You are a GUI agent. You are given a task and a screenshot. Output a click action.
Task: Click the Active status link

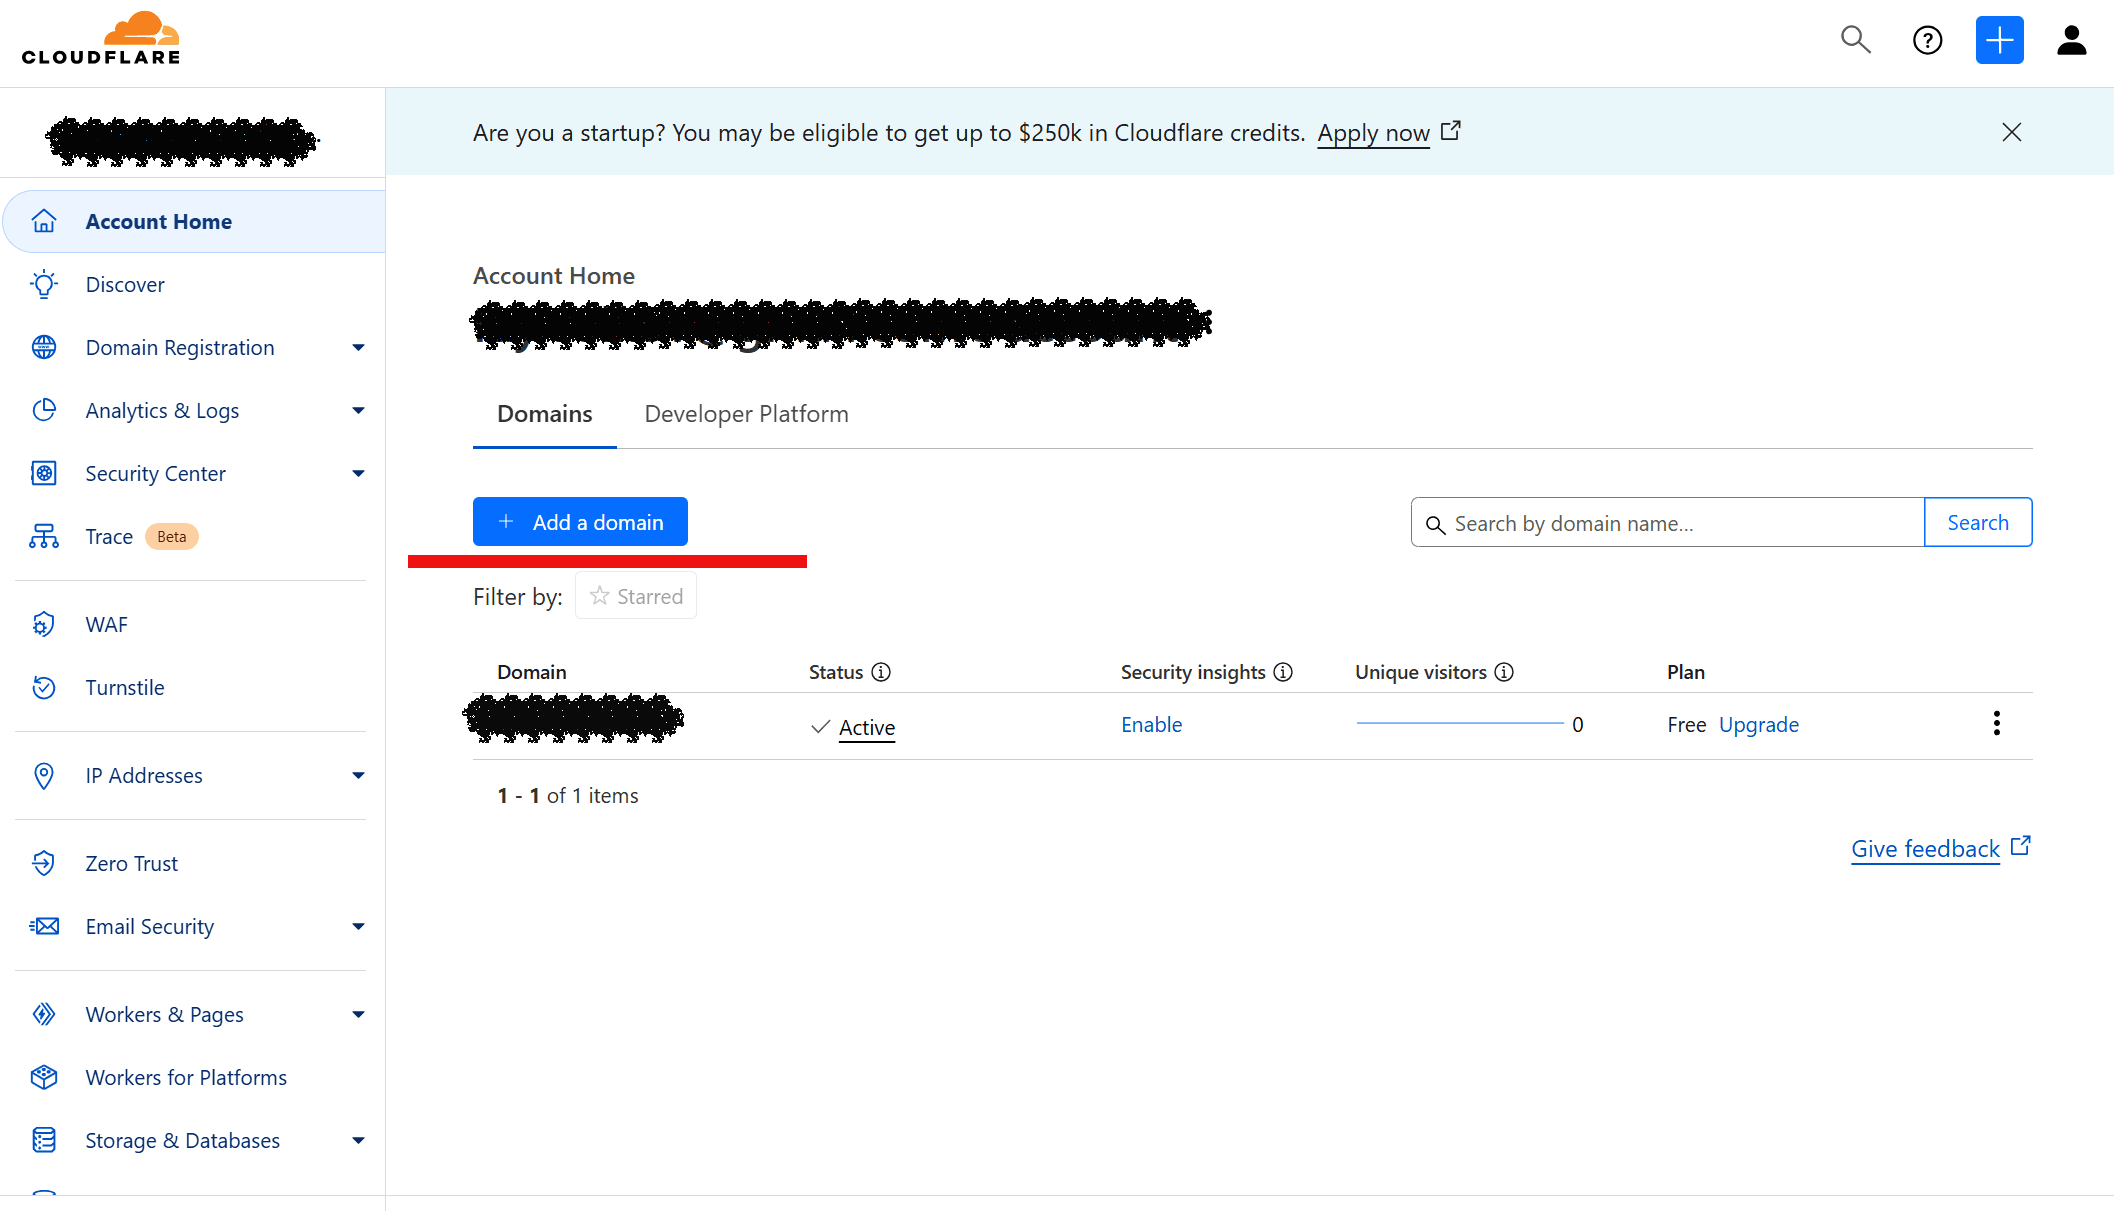(x=867, y=727)
